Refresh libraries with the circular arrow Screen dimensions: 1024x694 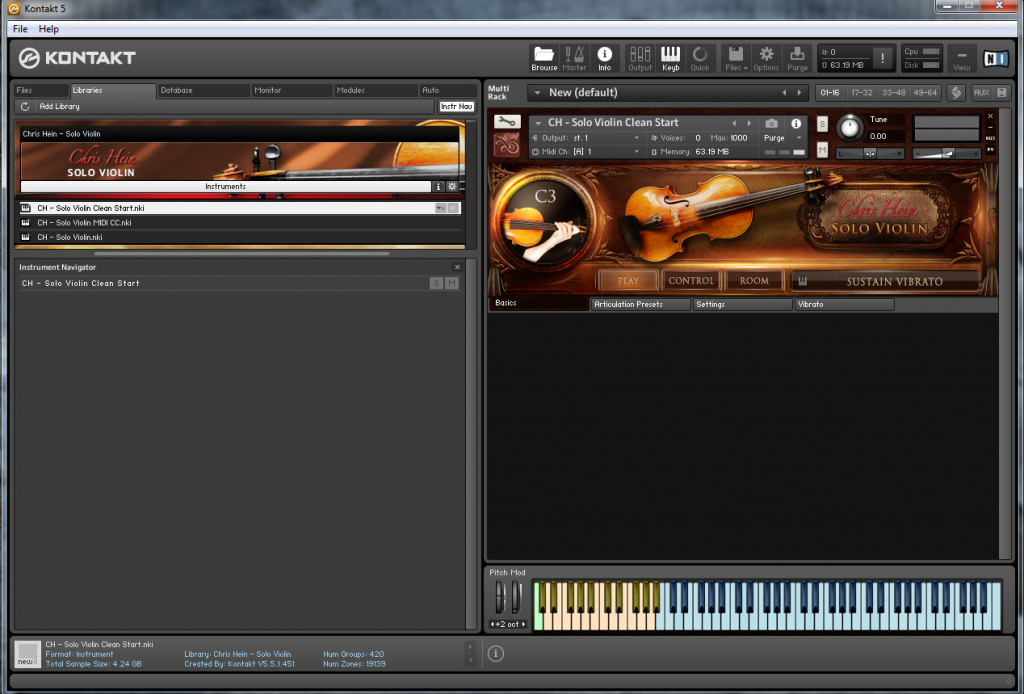25,106
